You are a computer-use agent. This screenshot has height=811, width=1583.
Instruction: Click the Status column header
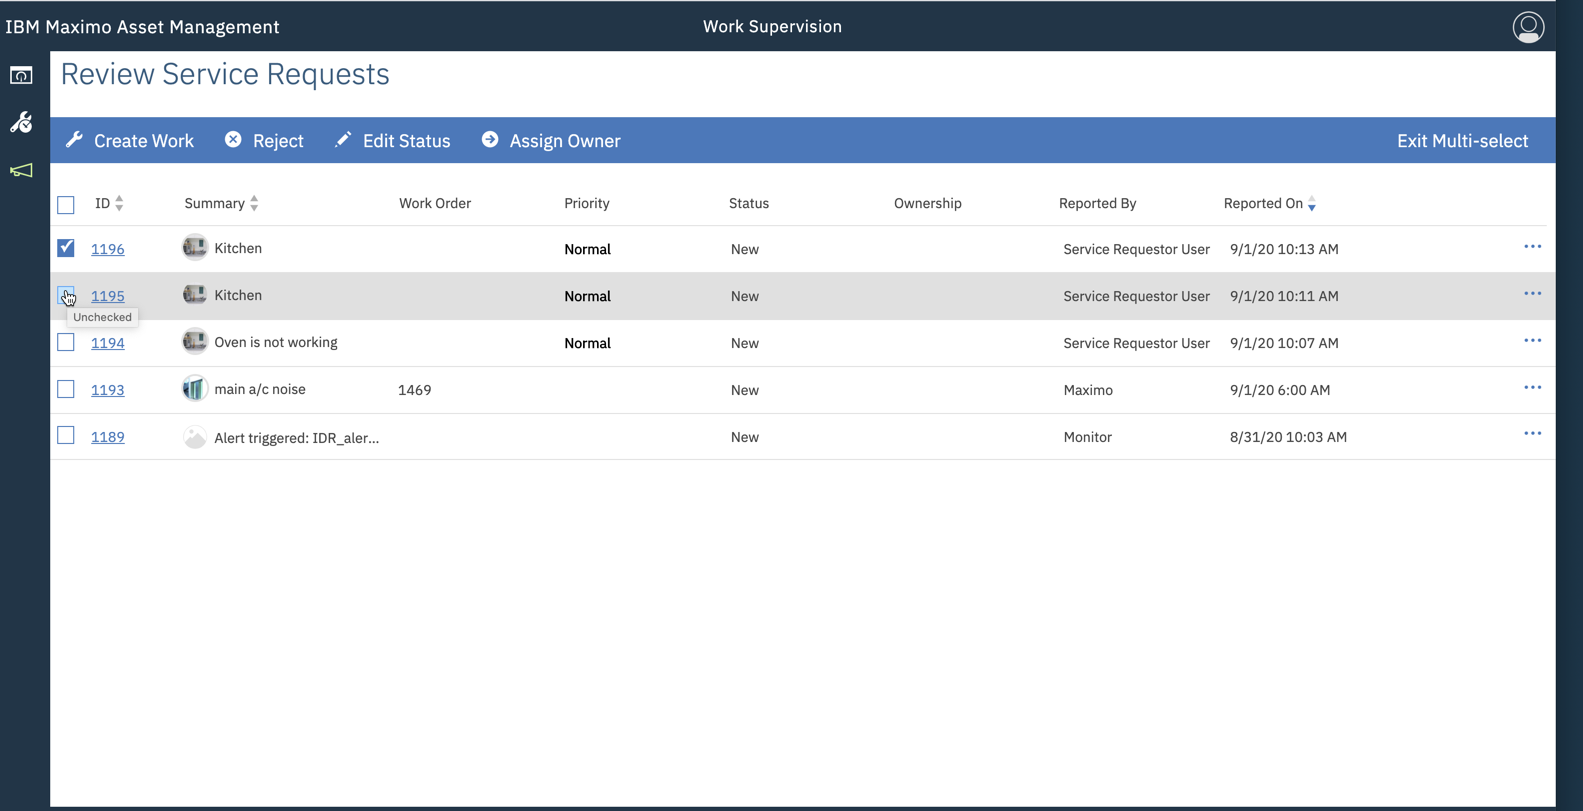click(x=749, y=203)
